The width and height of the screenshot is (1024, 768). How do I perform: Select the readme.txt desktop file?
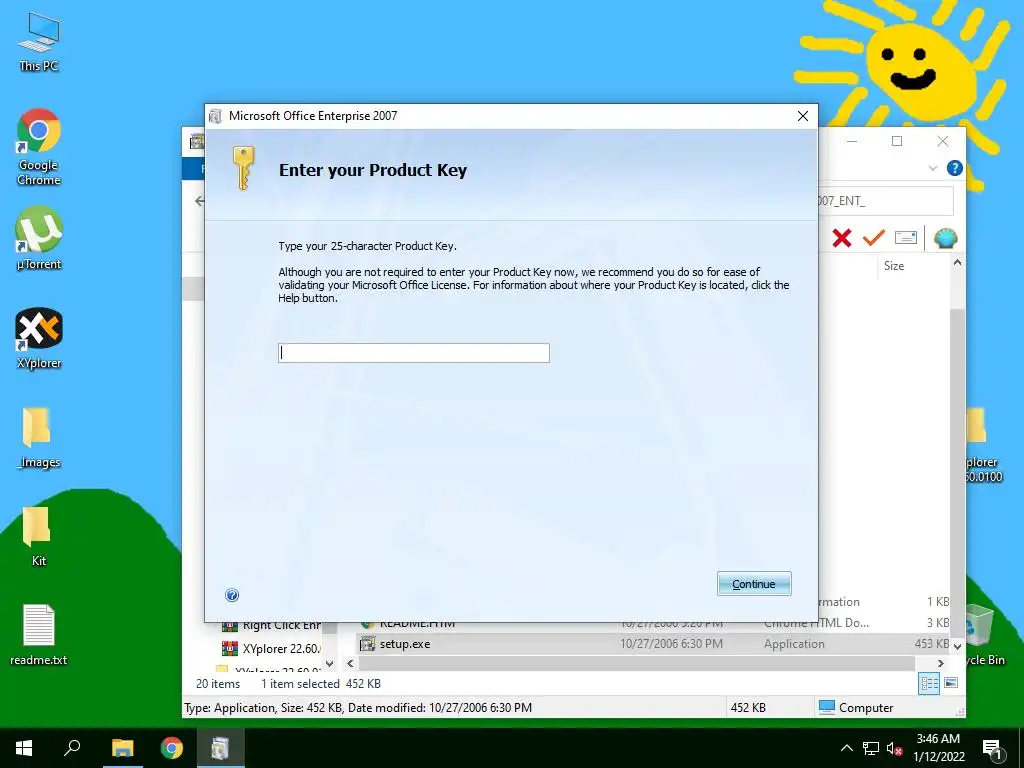(x=39, y=635)
